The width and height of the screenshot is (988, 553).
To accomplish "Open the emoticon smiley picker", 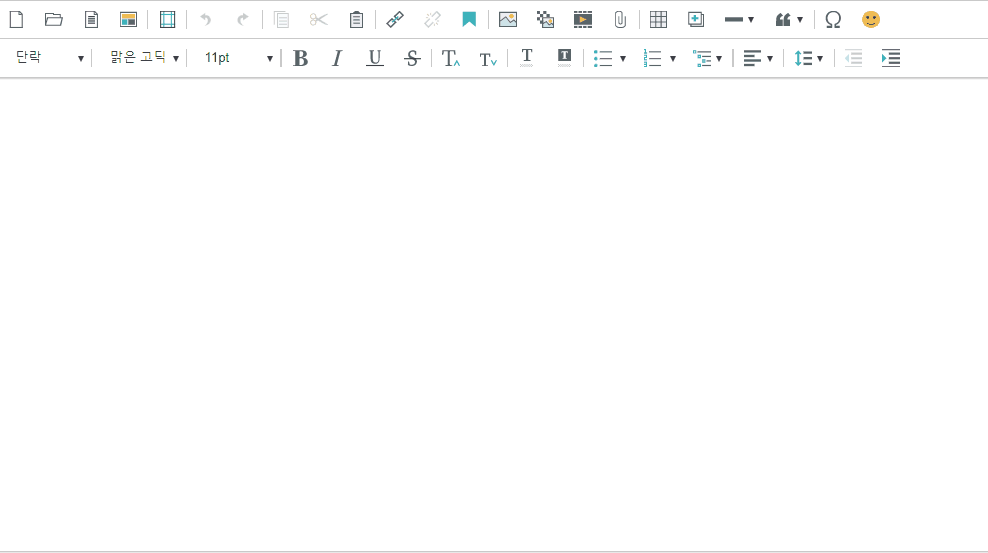I will [x=871, y=19].
